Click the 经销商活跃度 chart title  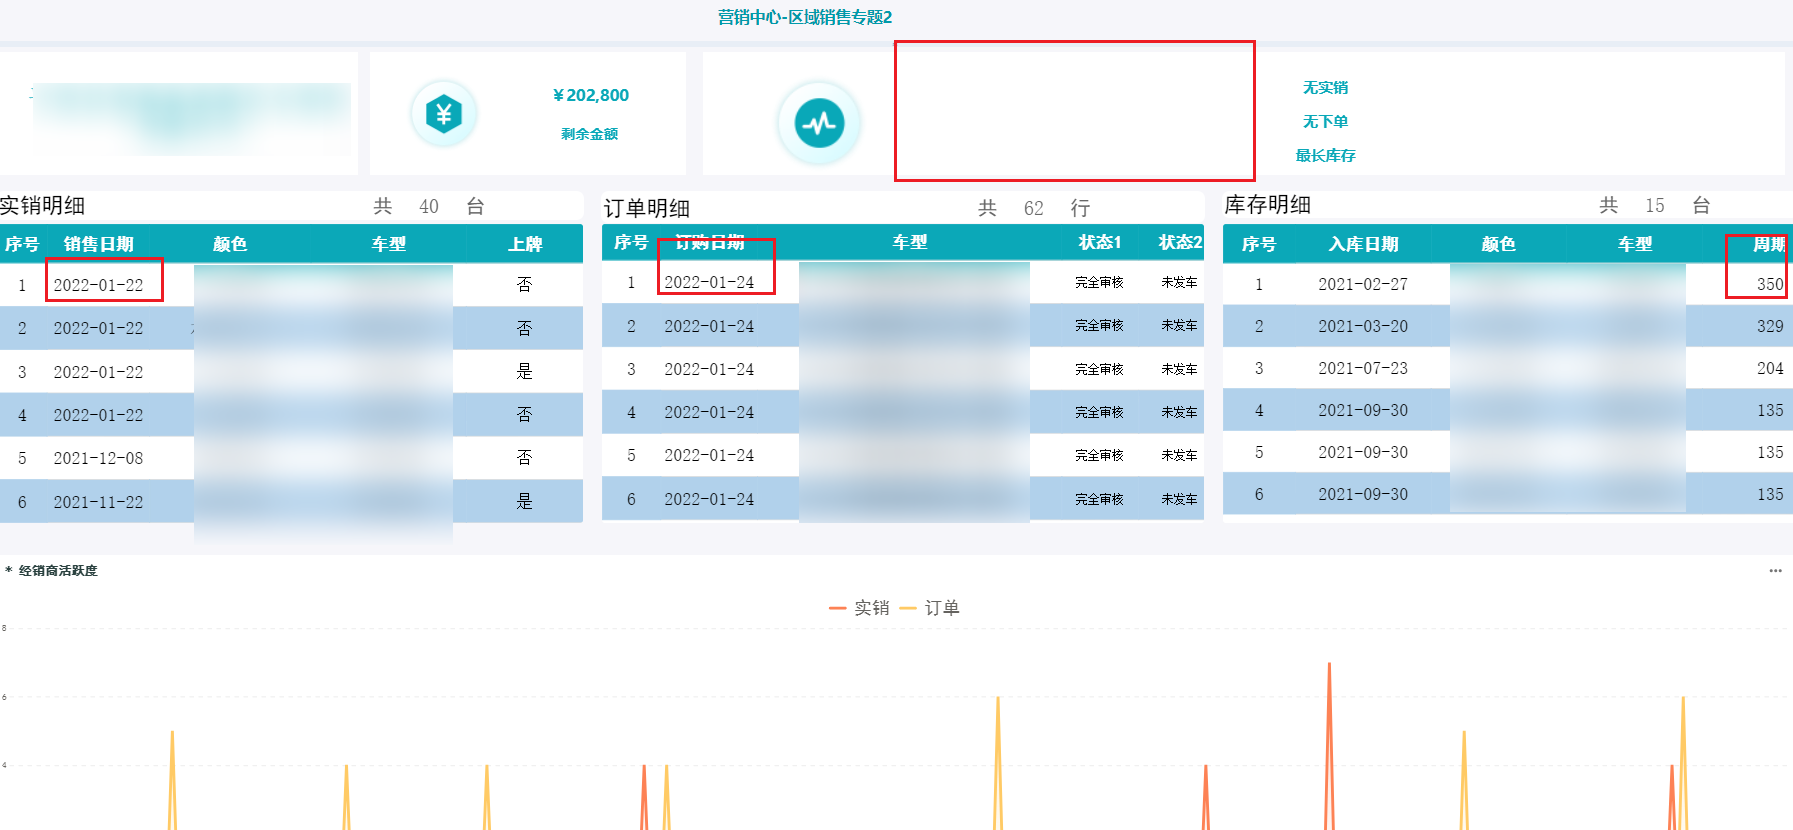tap(58, 571)
